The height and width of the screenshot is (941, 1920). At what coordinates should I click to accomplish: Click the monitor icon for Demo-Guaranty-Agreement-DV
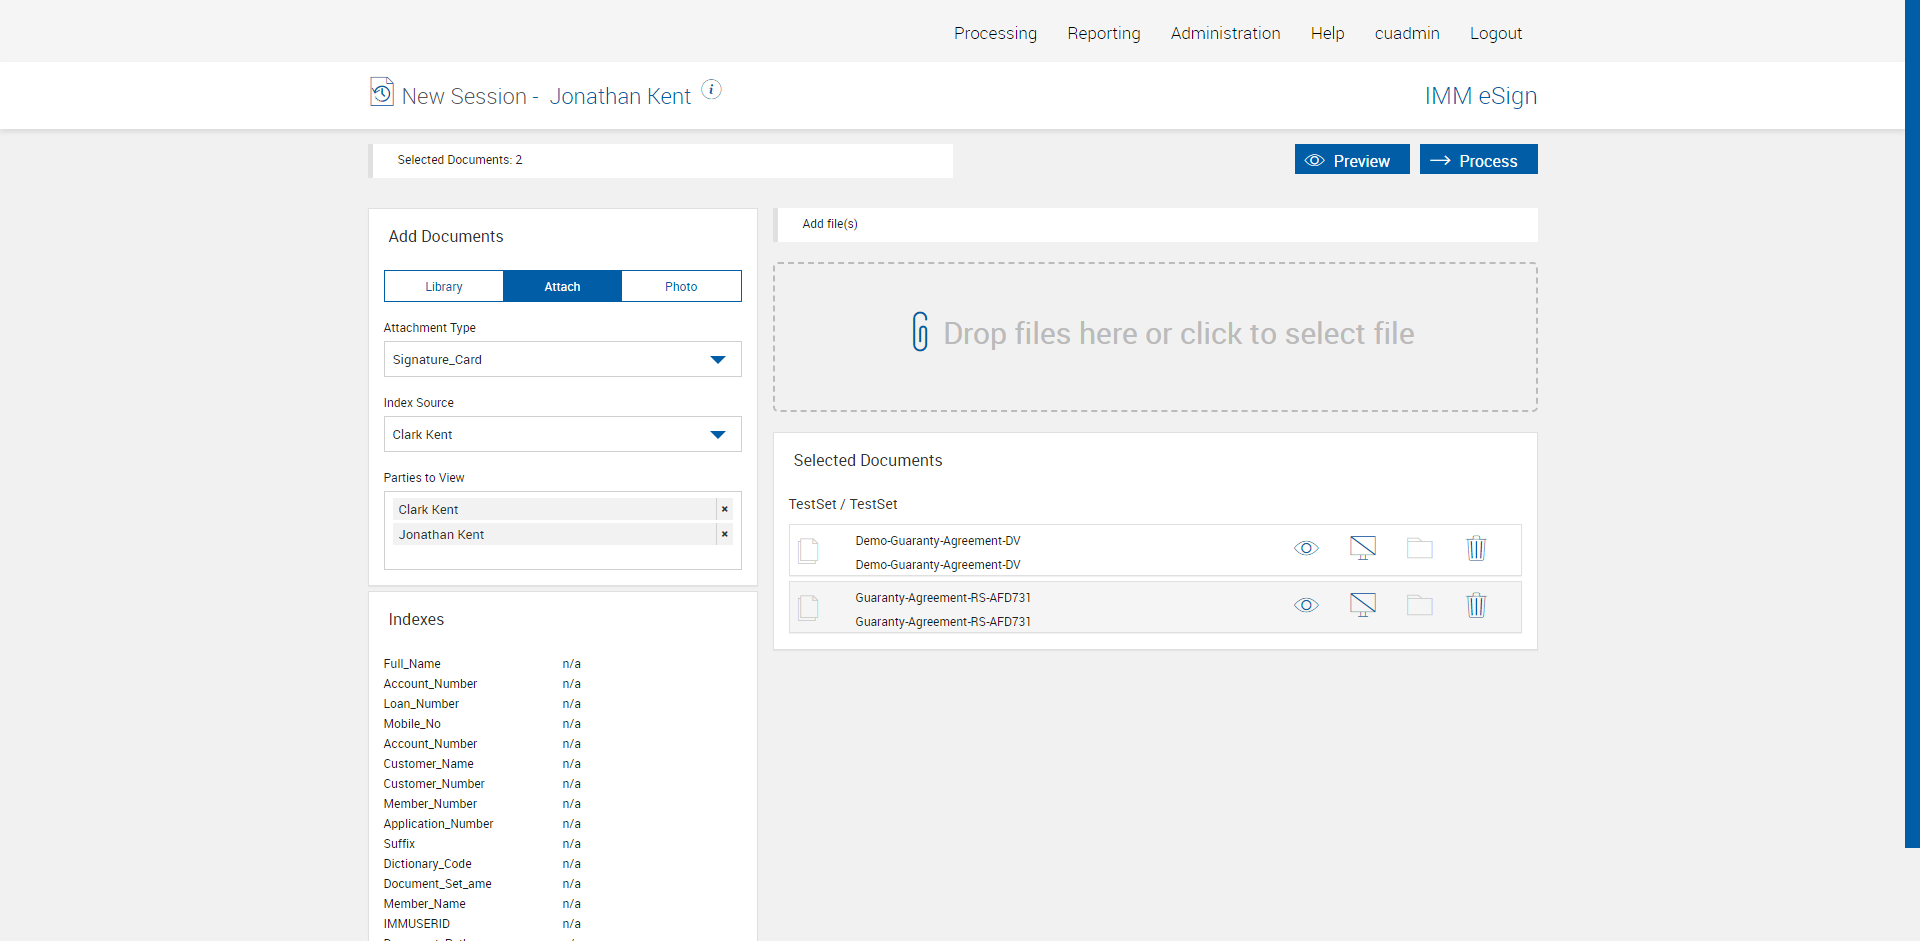click(x=1362, y=548)
